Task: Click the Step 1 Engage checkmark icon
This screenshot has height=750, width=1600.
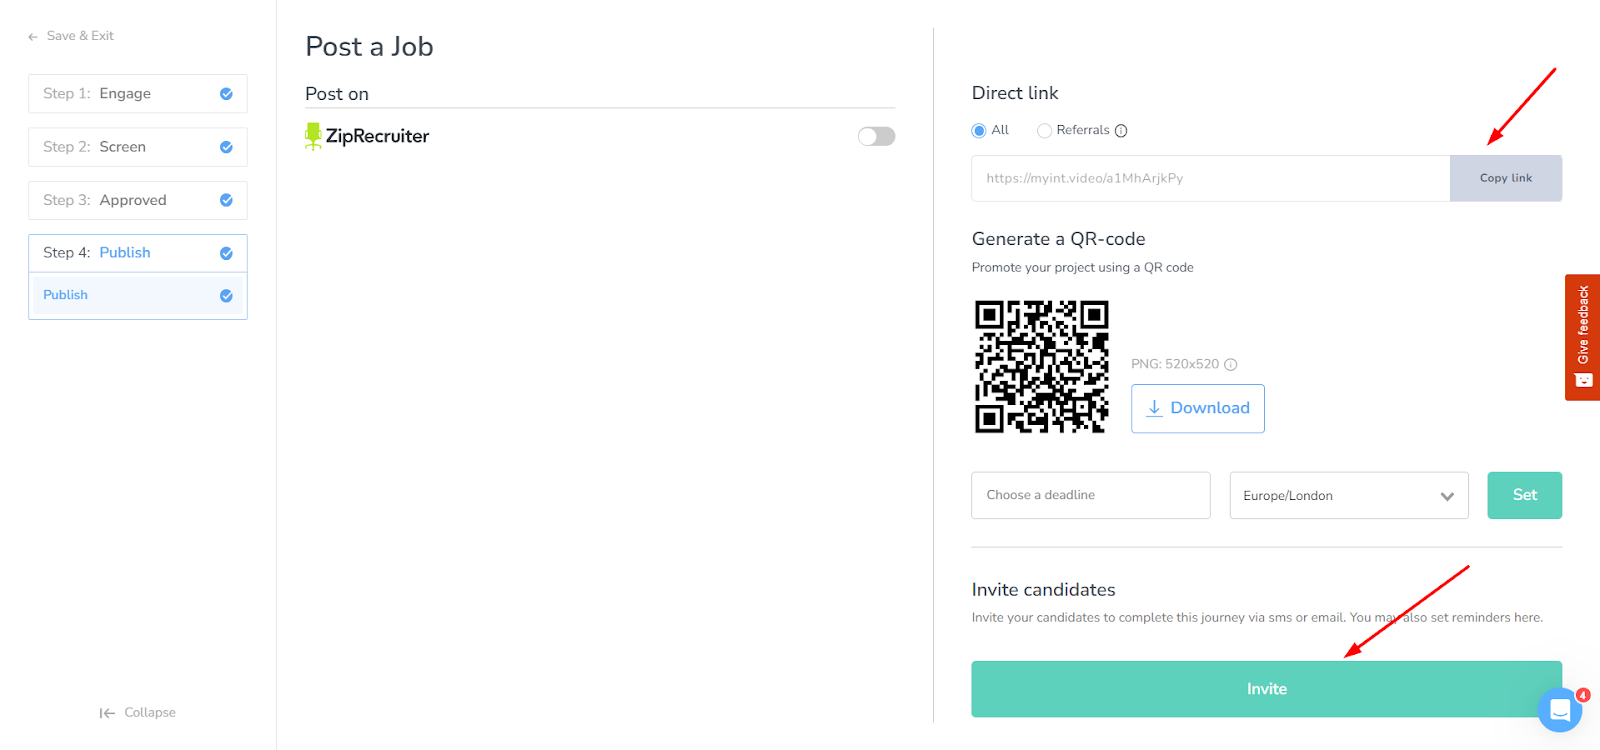Action: 226,94
